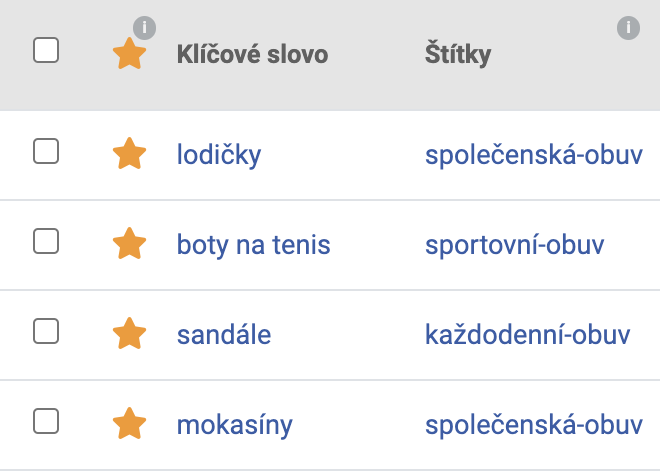This screenshot has height=474, width=660.
Task: Click the star icon next to lodičky
Action: click(130, 153)
